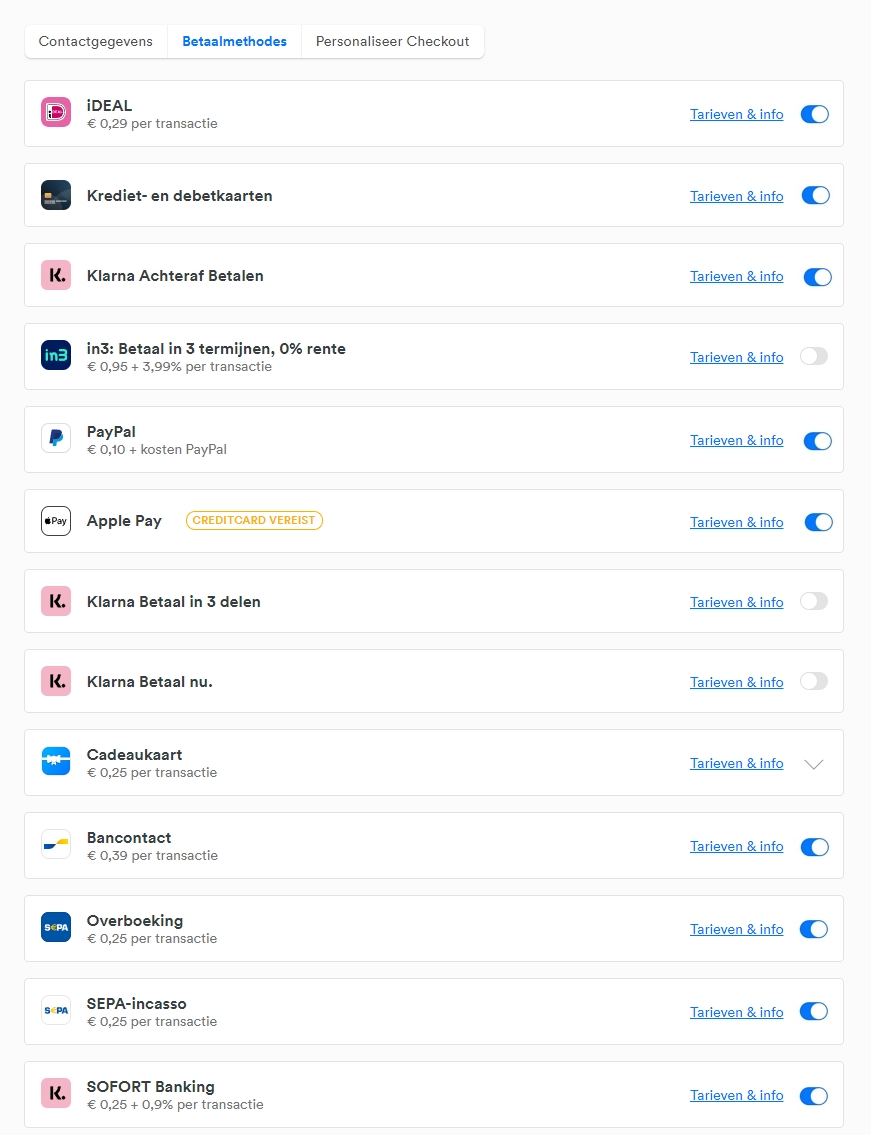Switch to the Contactgegevens tab
Image resolution: width=871 pixels, height=1135 pixels.
[x=96, y=42]
